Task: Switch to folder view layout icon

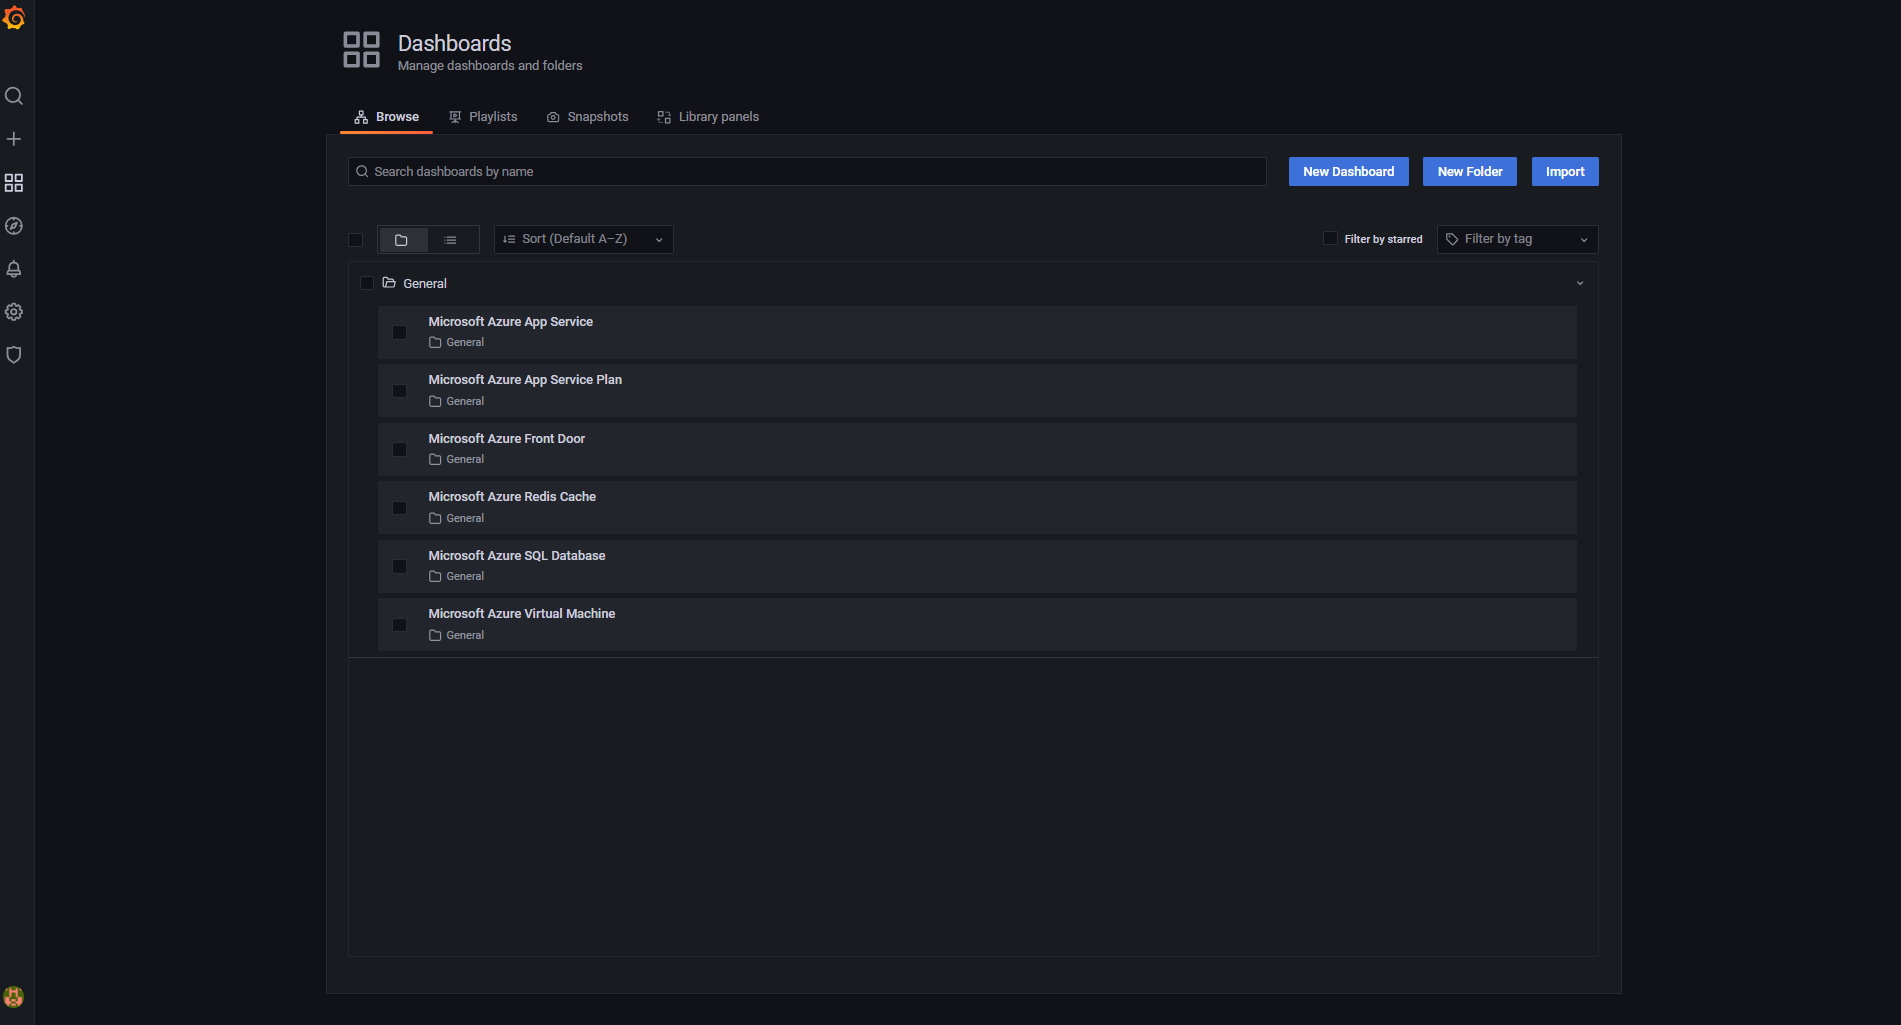Action: point(402,240)
